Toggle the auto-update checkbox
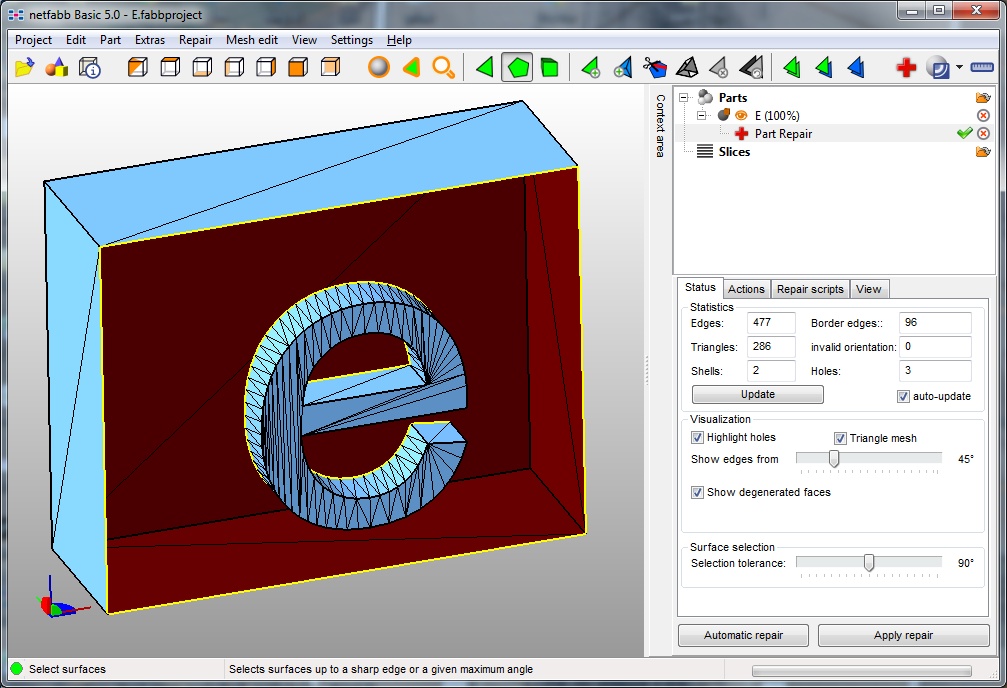The height and width of the screenshot is (688, 1007). [x=903, y=396]
